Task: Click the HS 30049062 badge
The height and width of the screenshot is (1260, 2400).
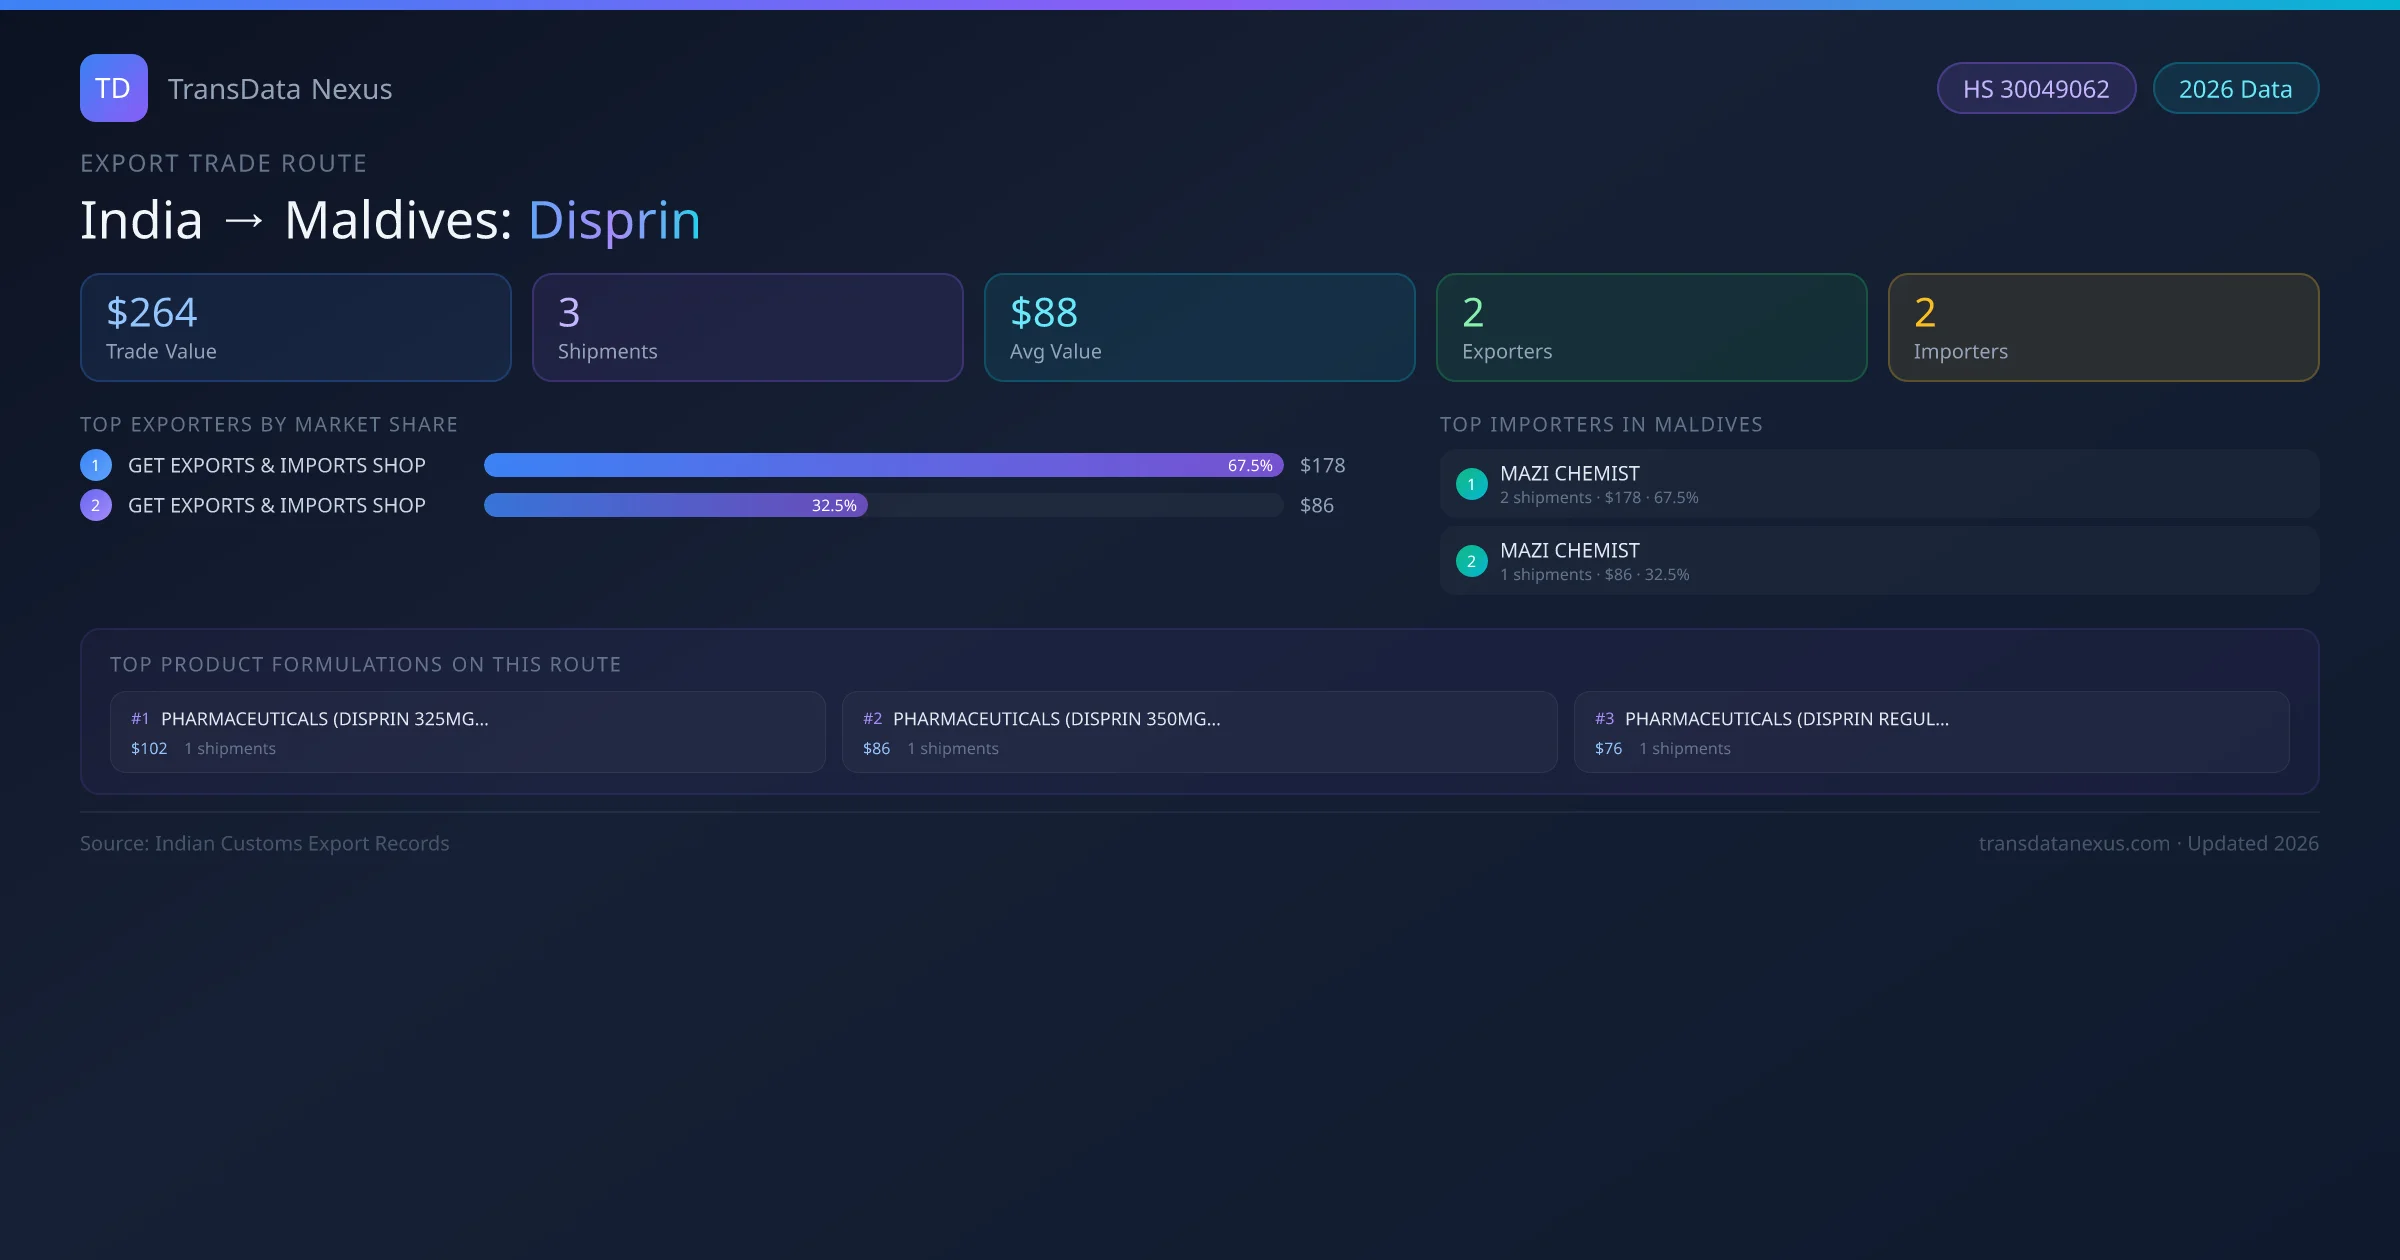Action: [2036, 89]
